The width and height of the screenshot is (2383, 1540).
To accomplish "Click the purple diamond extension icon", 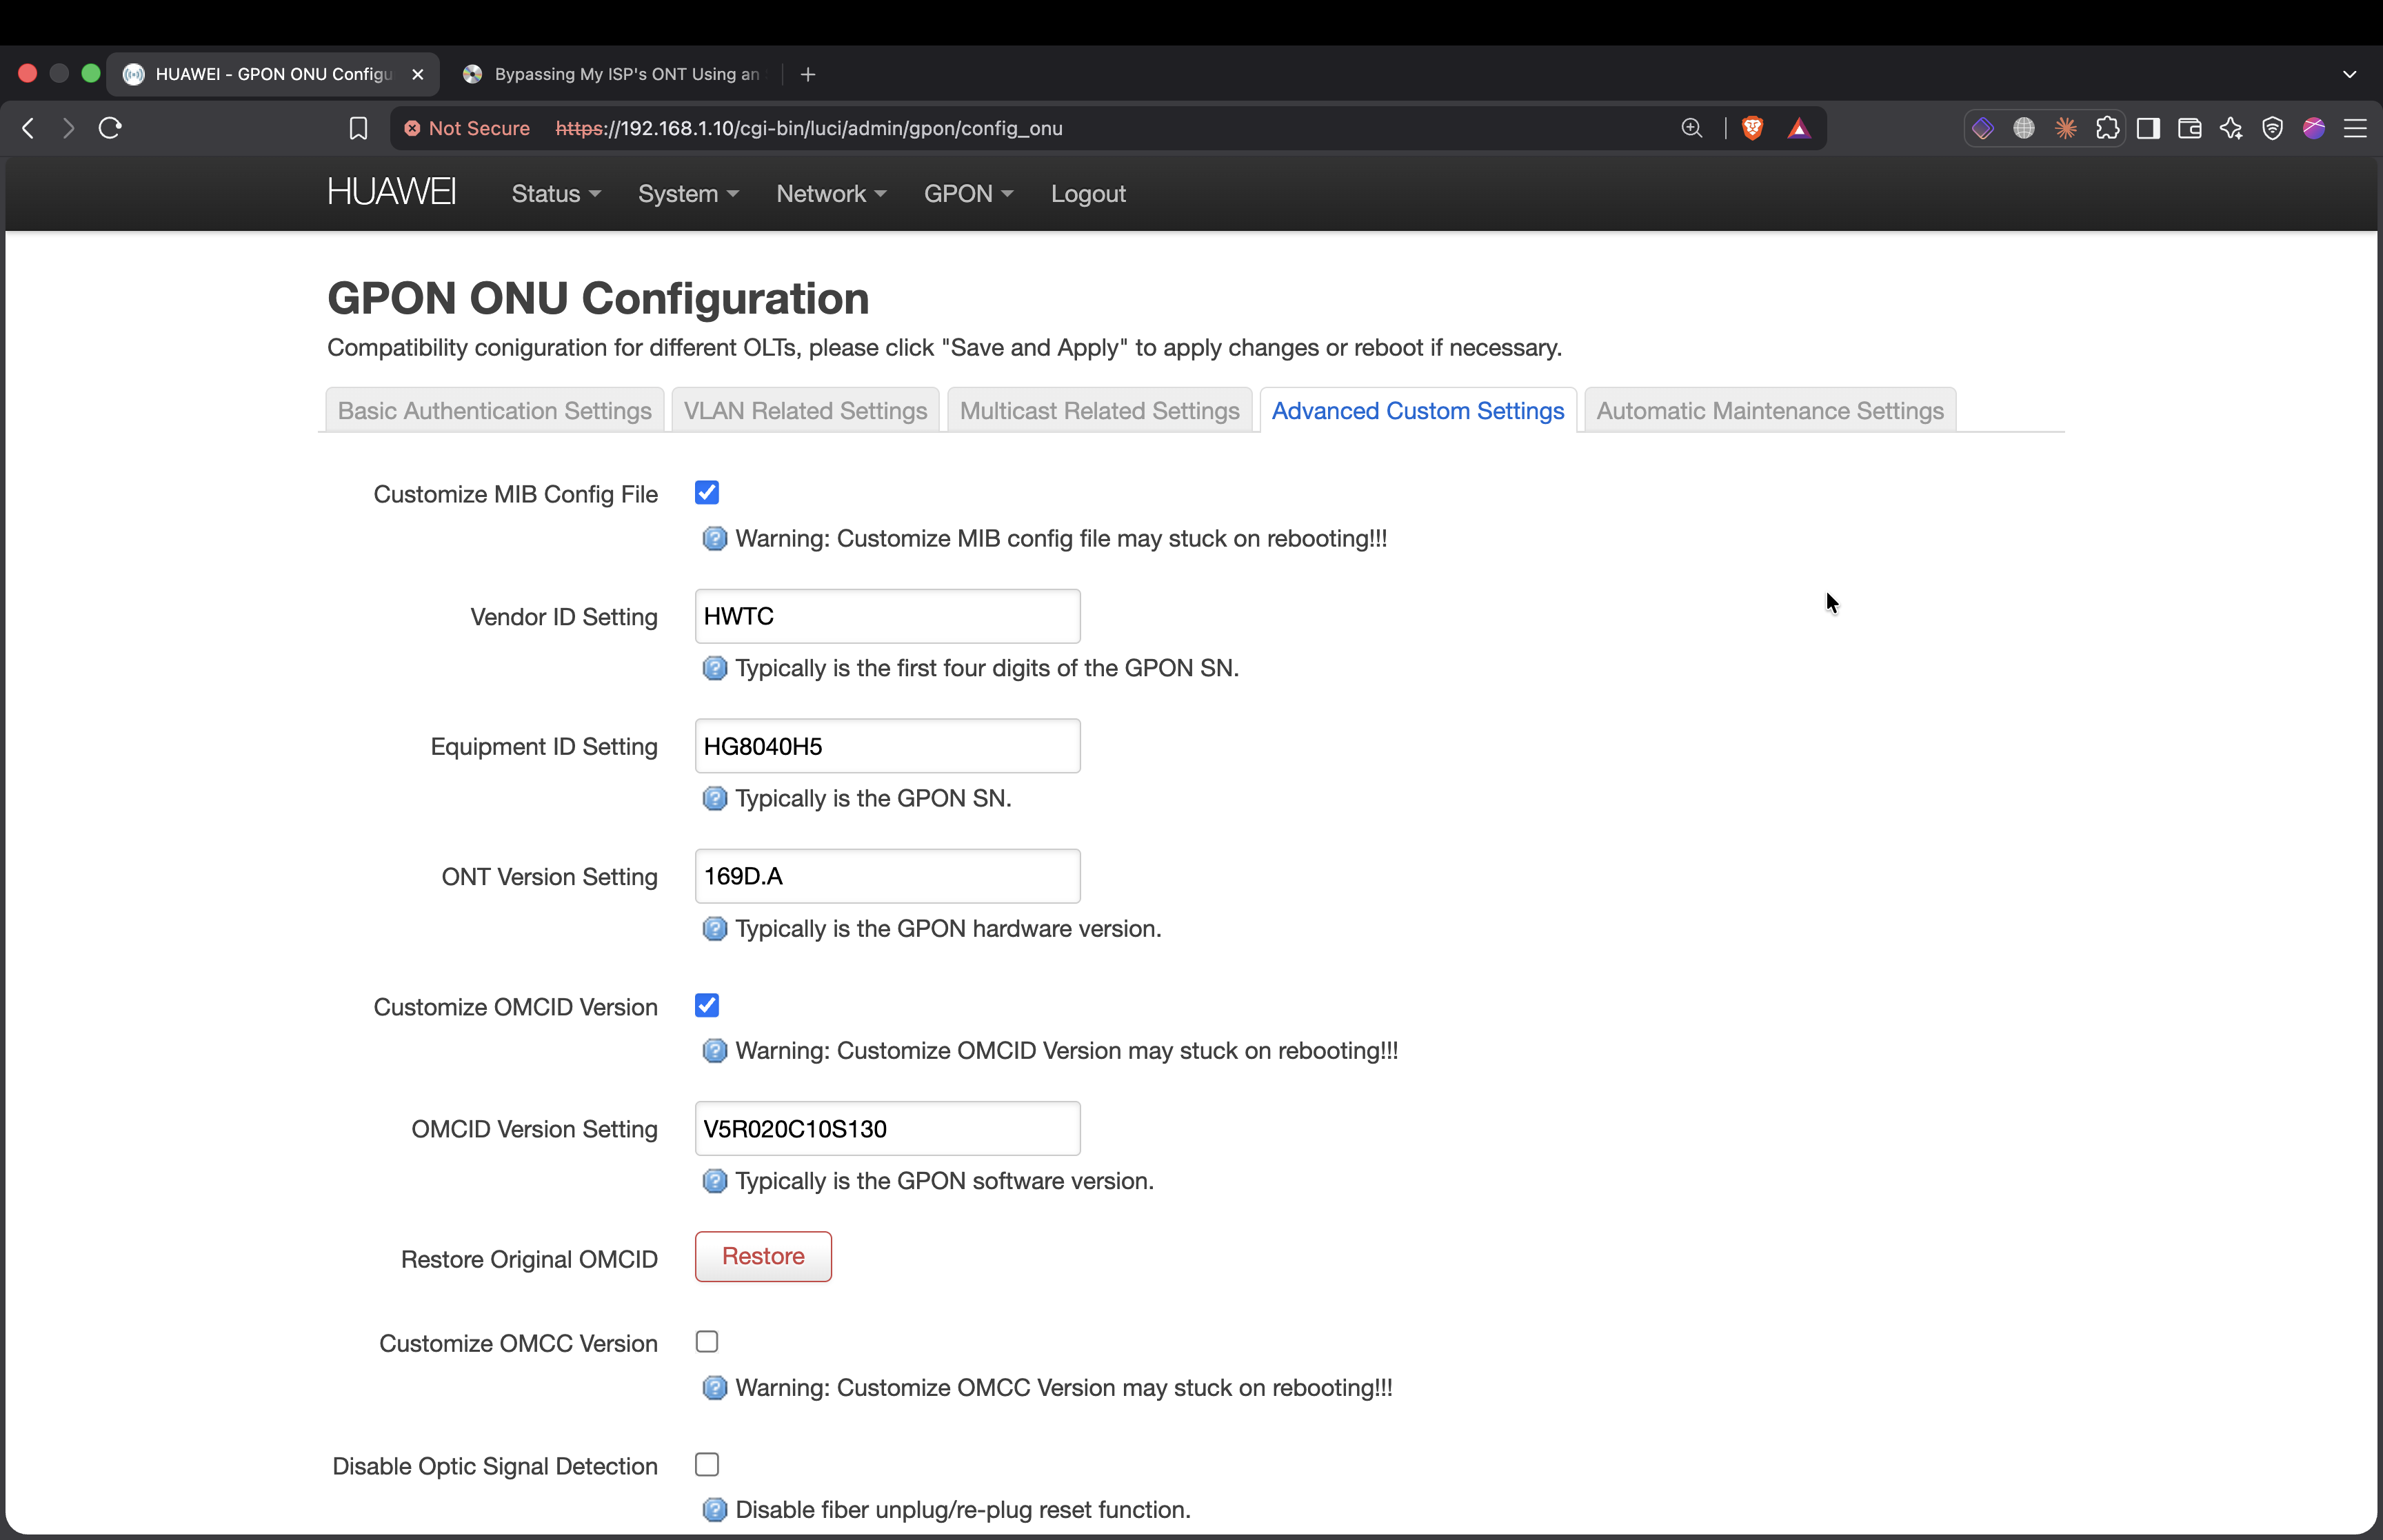I will coord(1982,128).
